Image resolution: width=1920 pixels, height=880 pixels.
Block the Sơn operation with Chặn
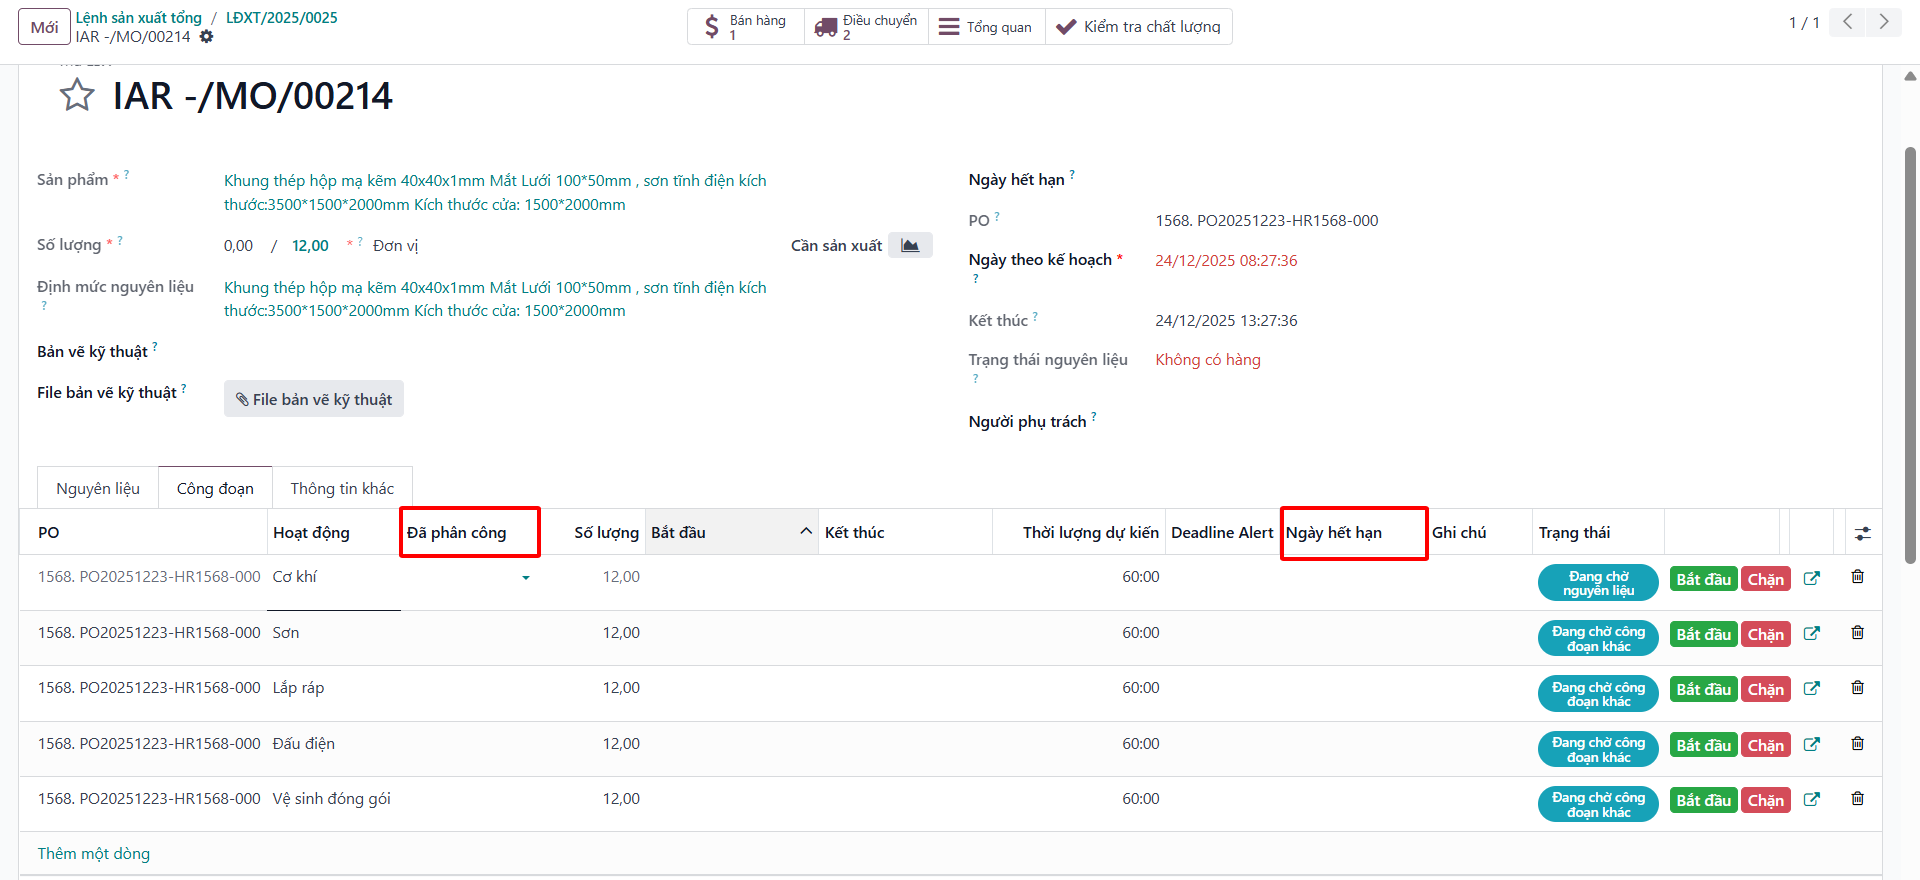[1766, 635]
